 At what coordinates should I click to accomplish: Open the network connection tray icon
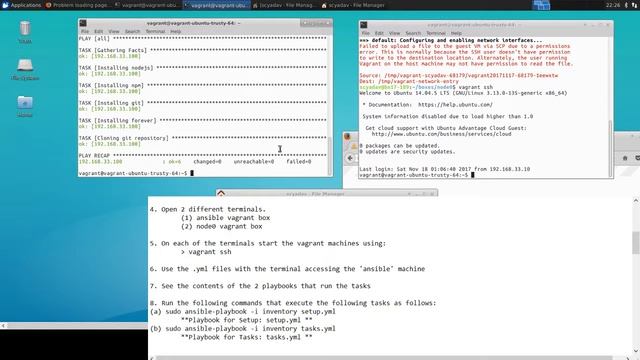click(x=635, y=5)
